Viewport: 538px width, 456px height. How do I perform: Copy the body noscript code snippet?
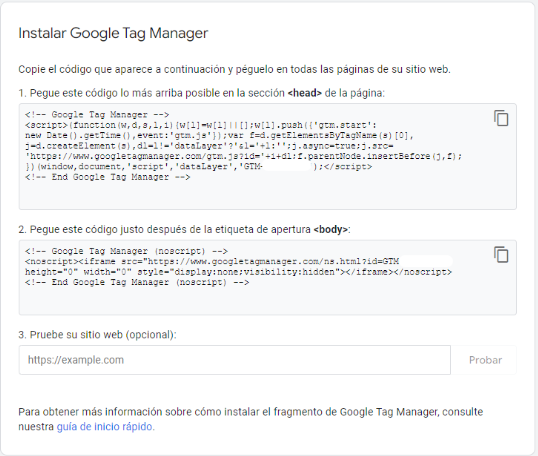click(501, 255)
